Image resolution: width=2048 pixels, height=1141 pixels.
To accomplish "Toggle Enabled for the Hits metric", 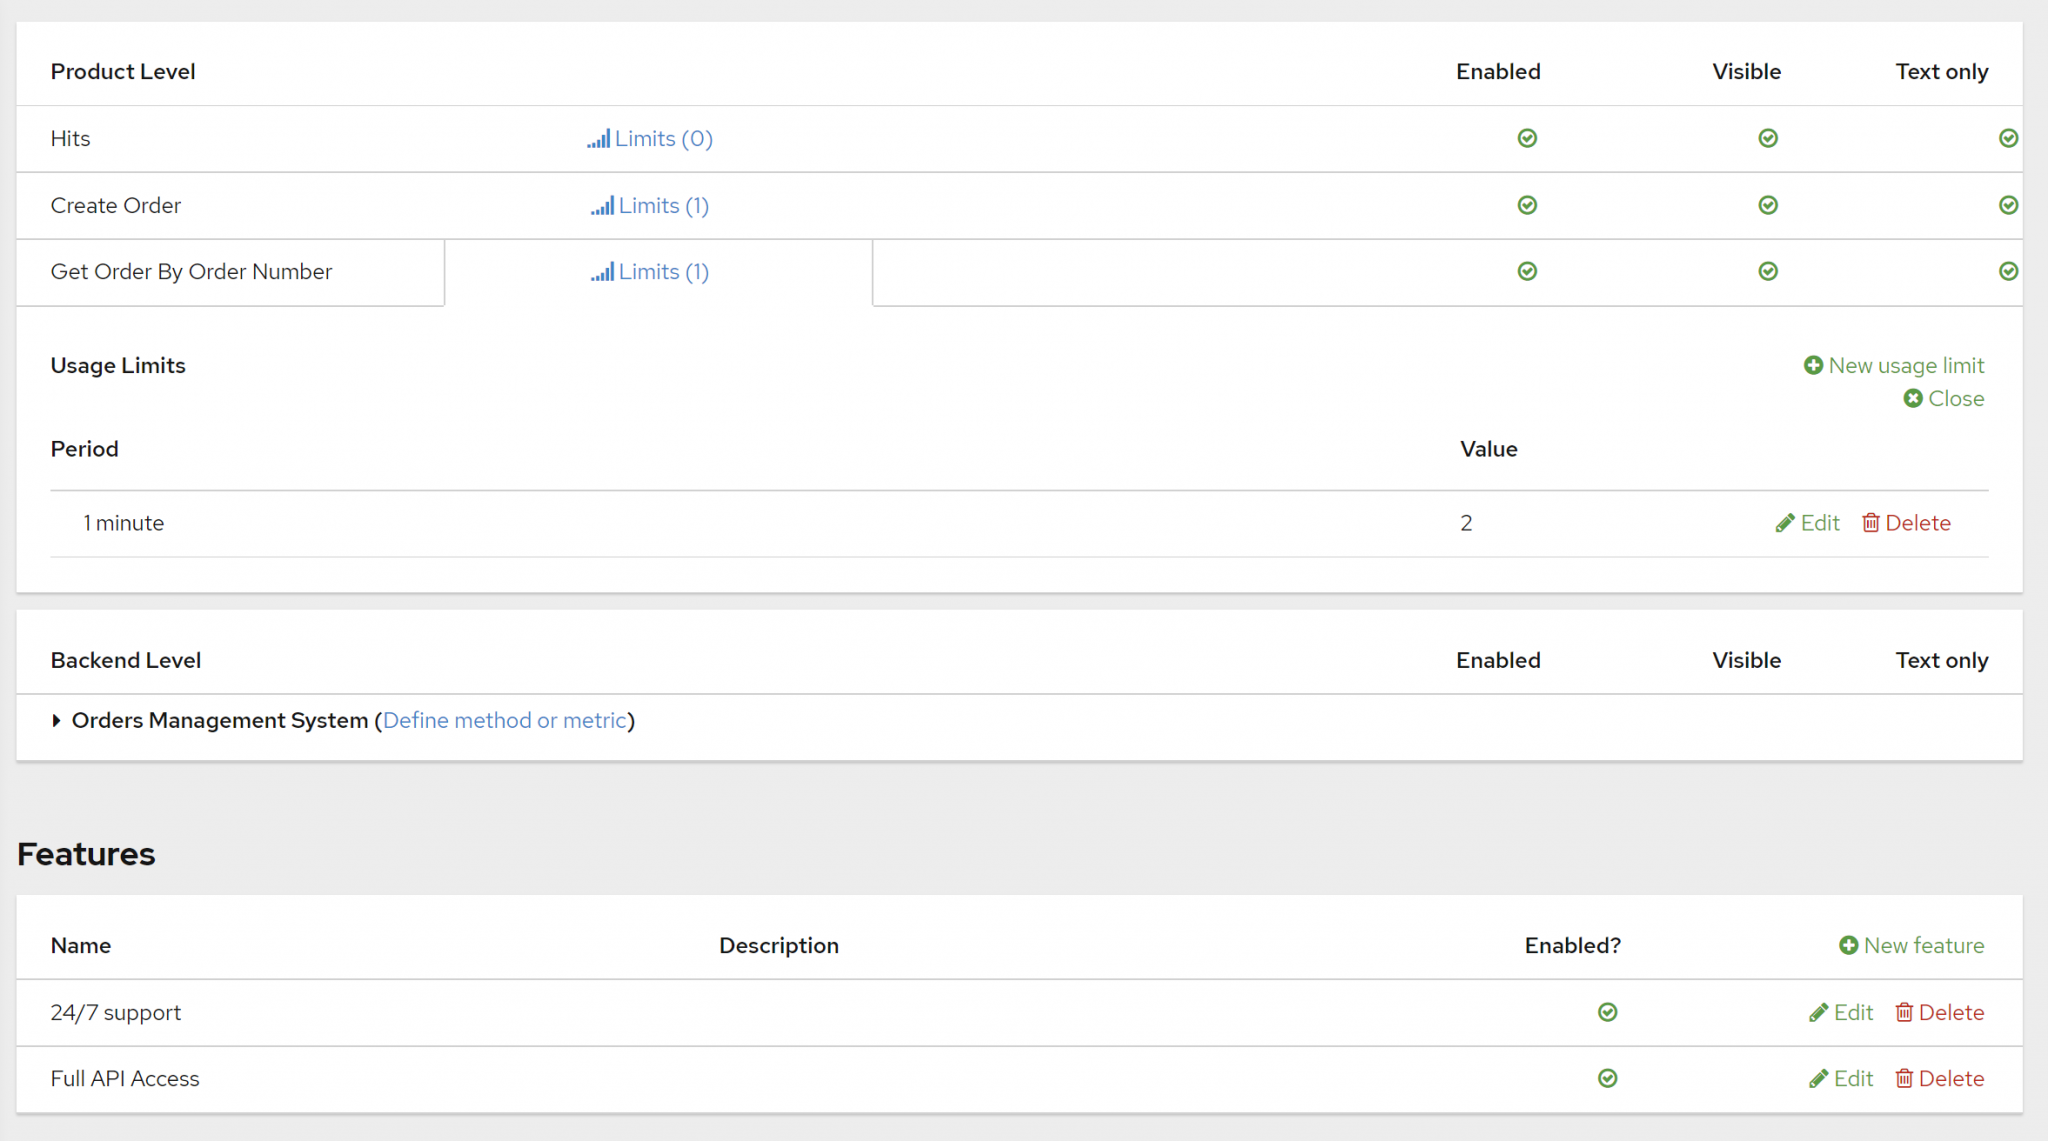I will point(1526,138).
